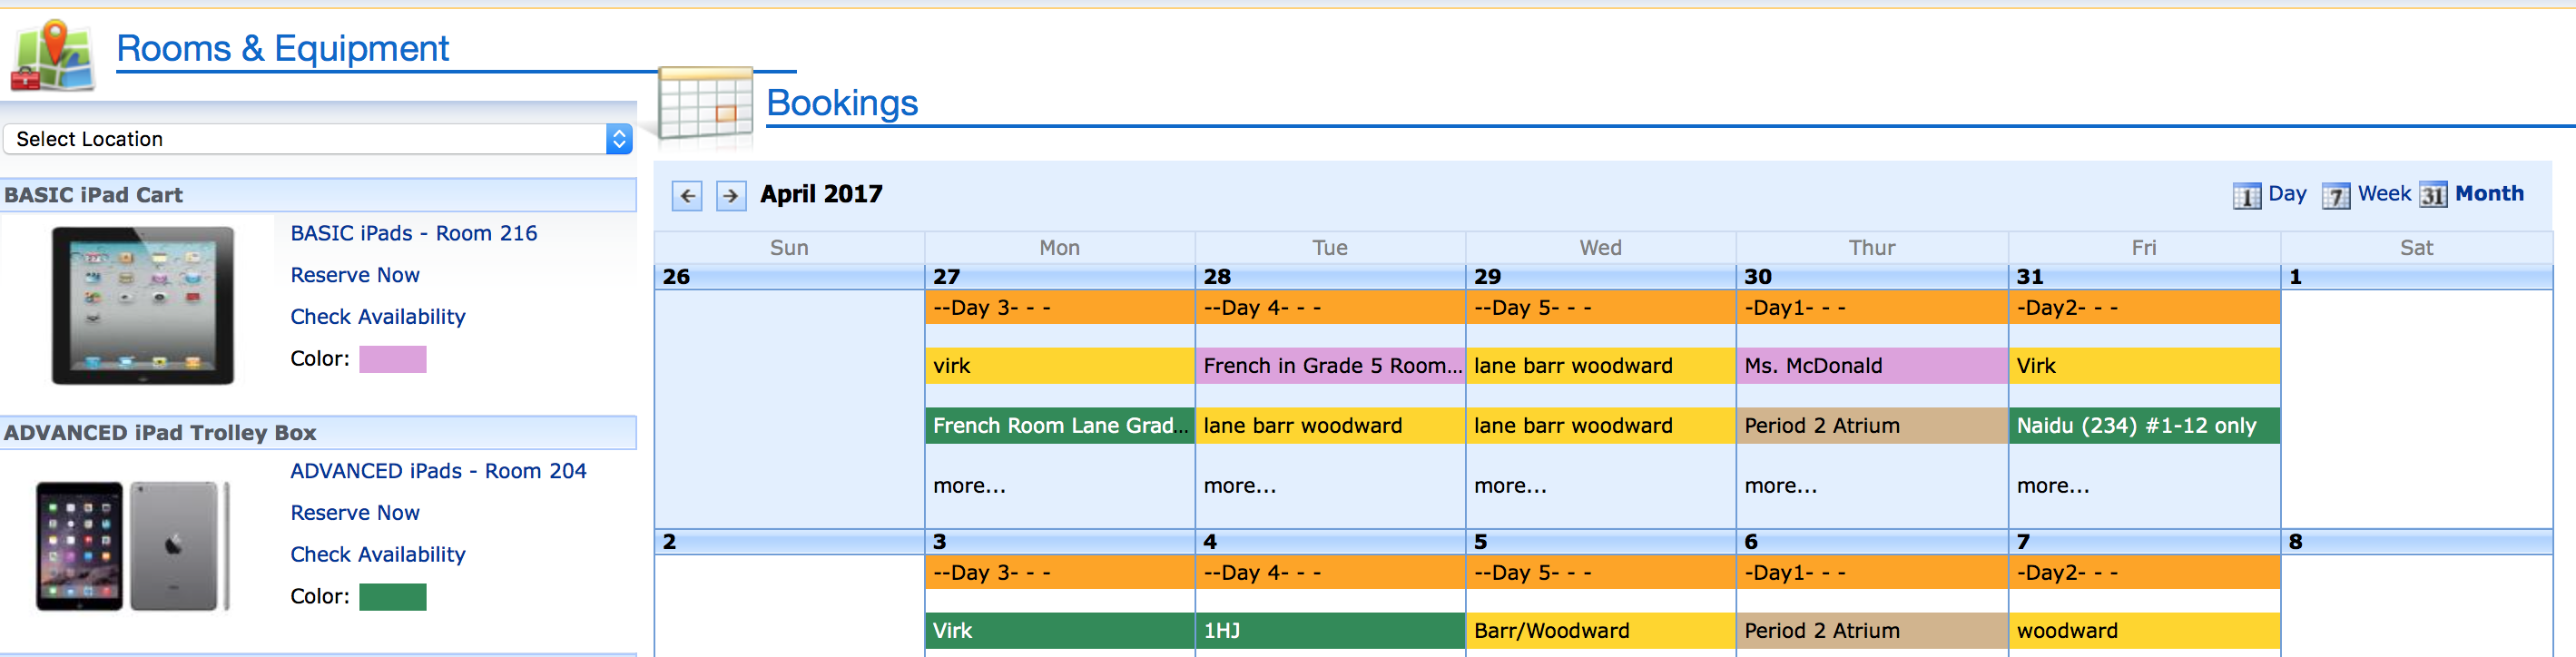The height and width of the screenshot is (657, 2576).
Task: Click the Bookings calendar icon
Action: click(x=705, y=105)
